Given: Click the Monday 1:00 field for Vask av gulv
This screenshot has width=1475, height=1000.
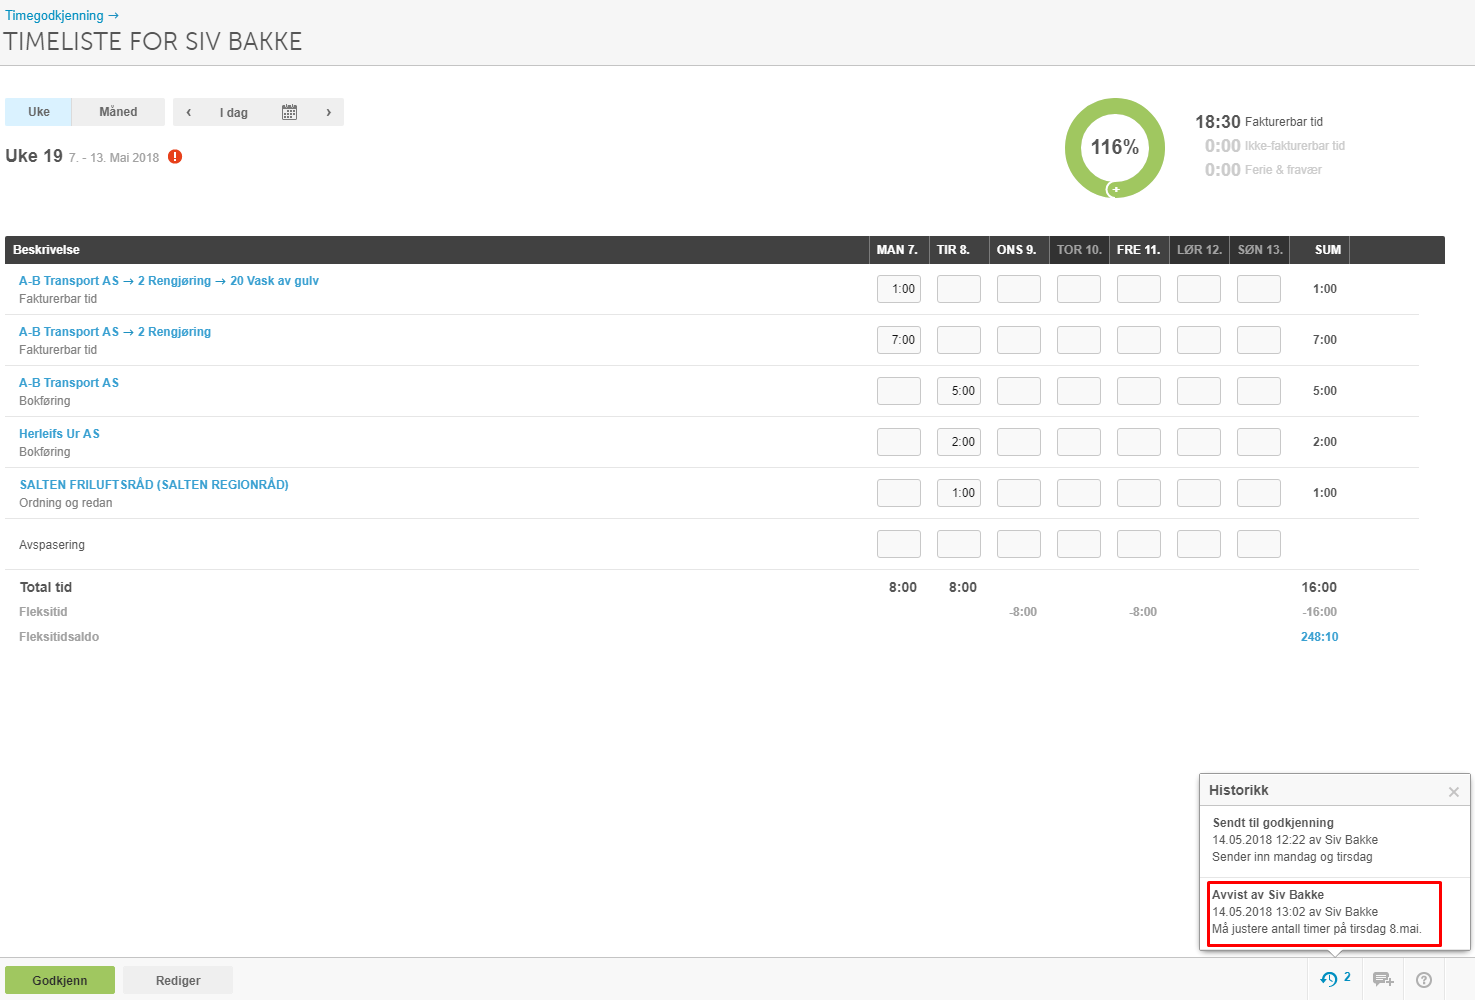Looking at the screenshot, I should pyautogui.click(x=899, y=289).
